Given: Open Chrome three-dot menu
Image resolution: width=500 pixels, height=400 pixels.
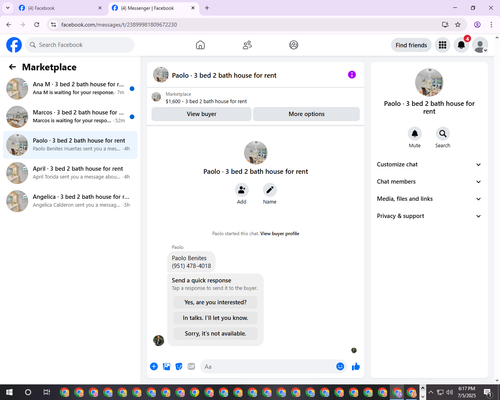Looking at the screenshot, I should click(491, 25).
